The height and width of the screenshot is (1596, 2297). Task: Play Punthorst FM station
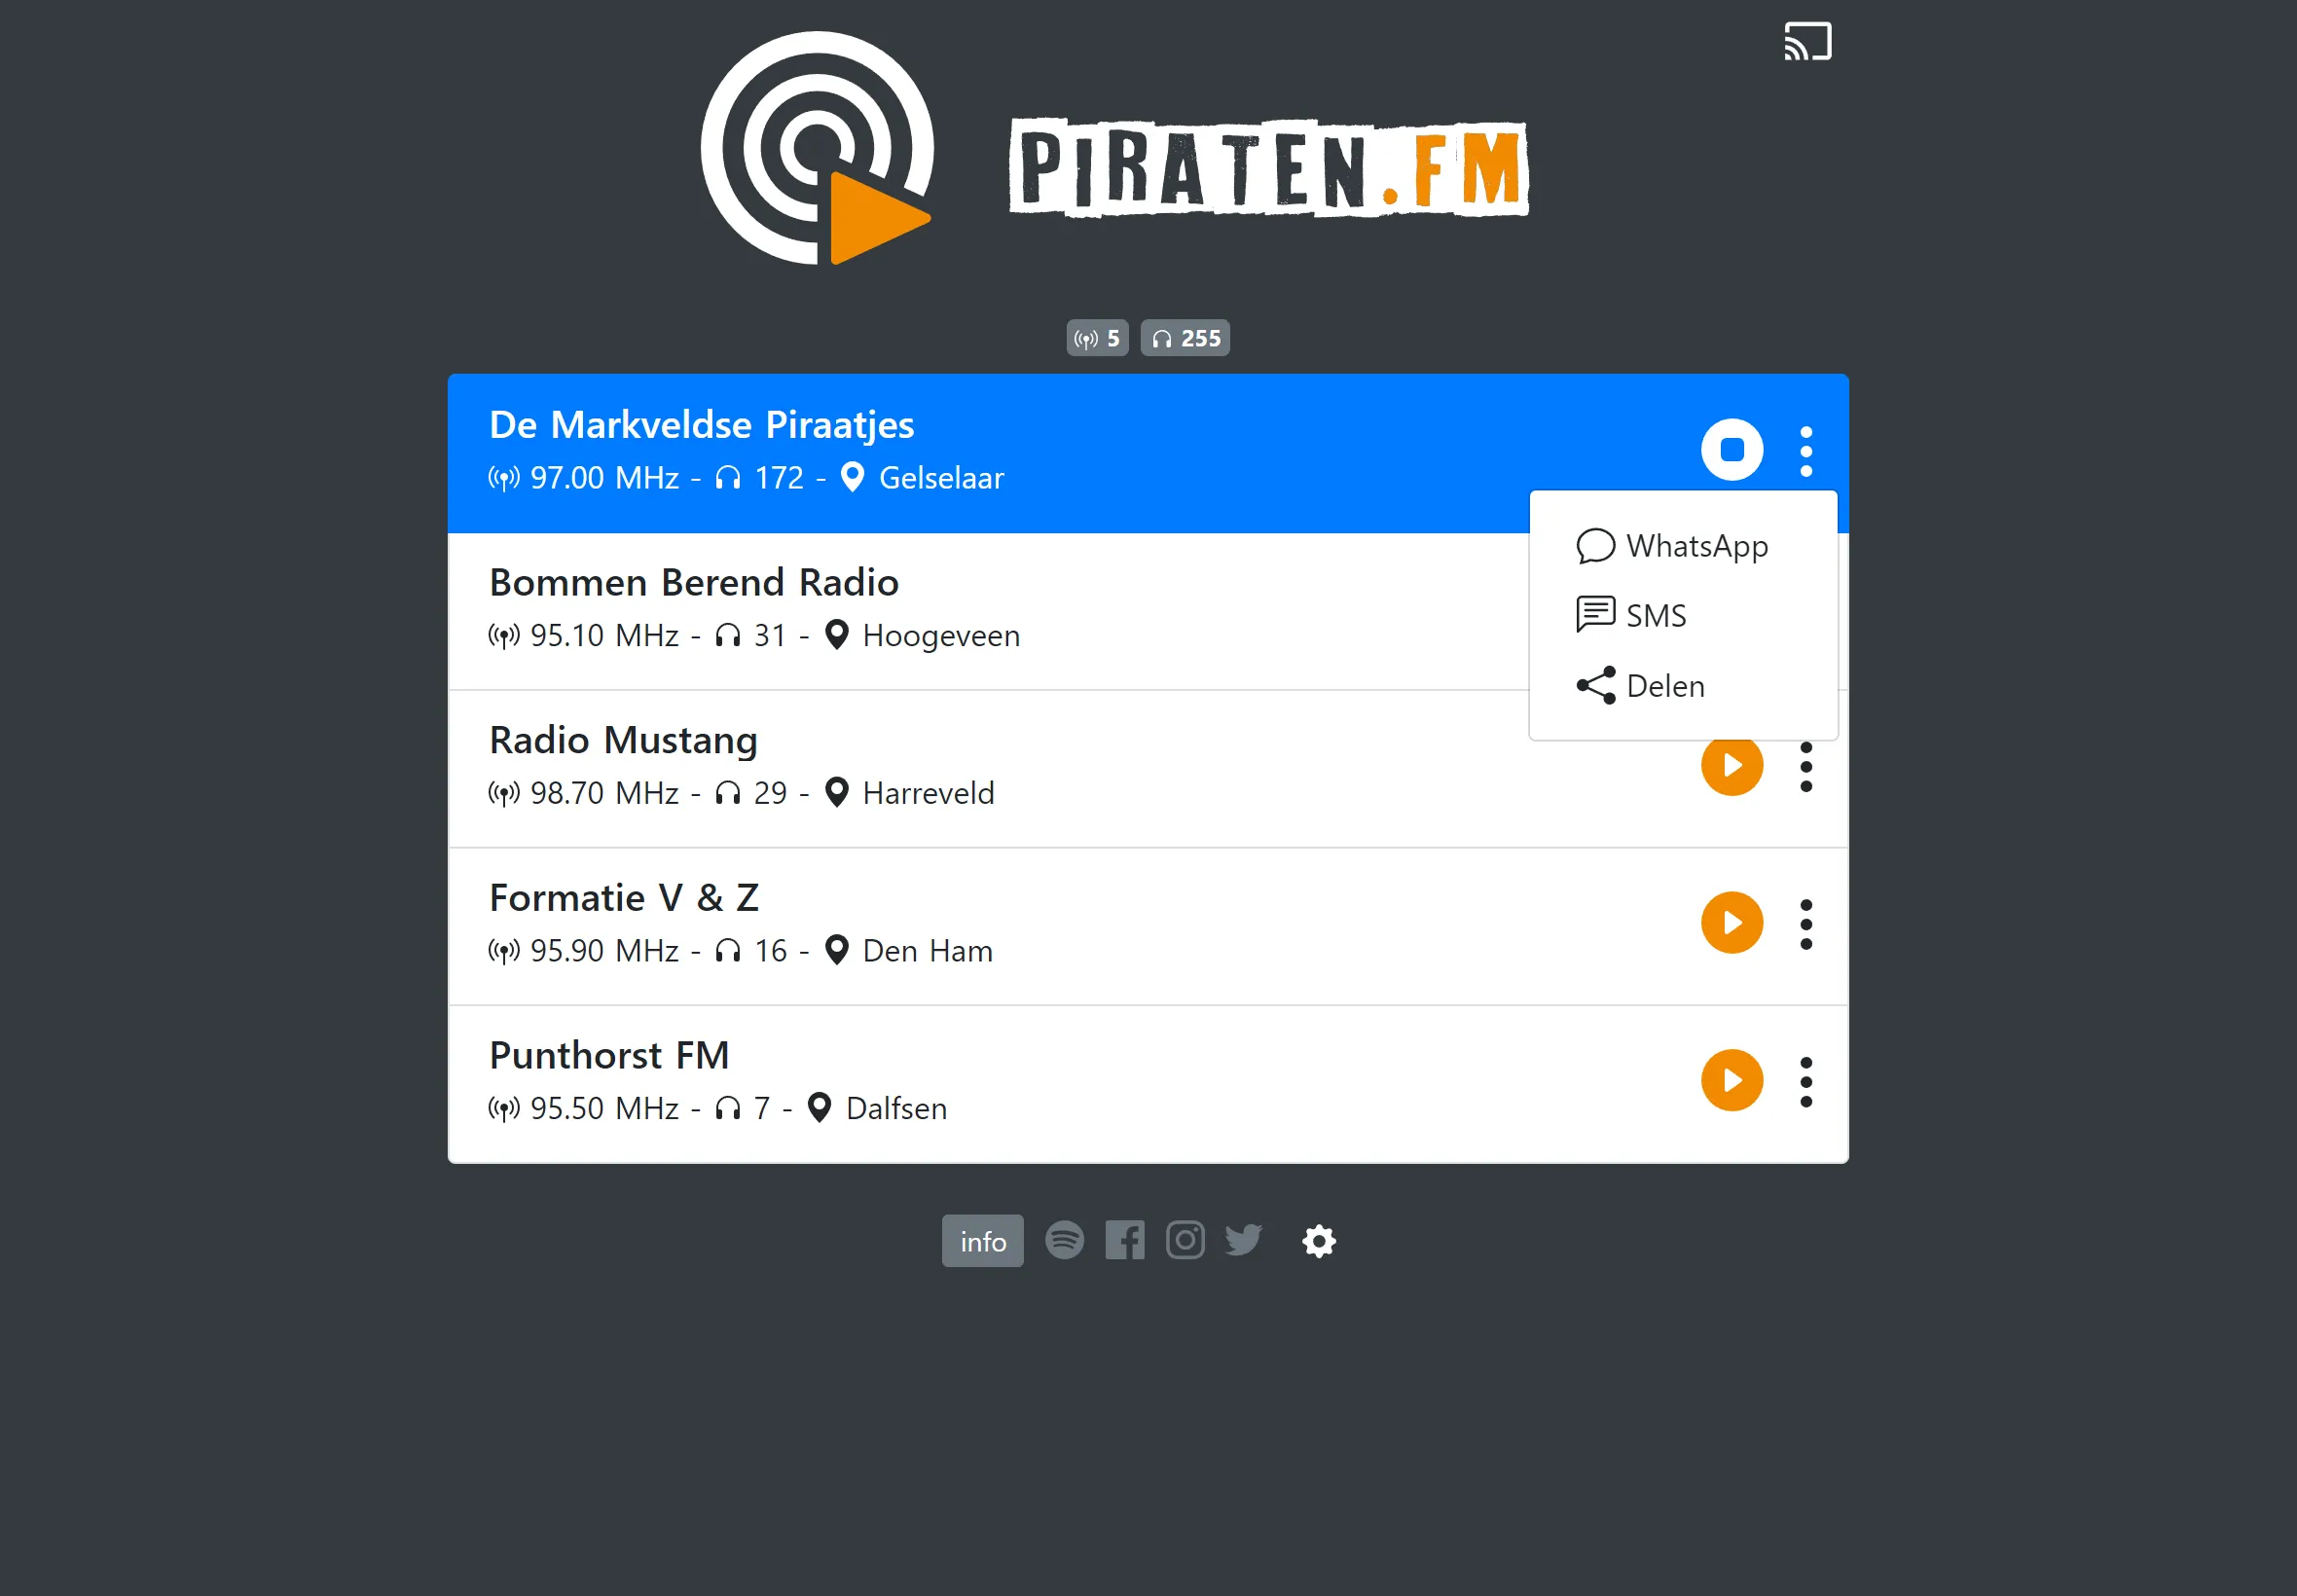1733,1079
